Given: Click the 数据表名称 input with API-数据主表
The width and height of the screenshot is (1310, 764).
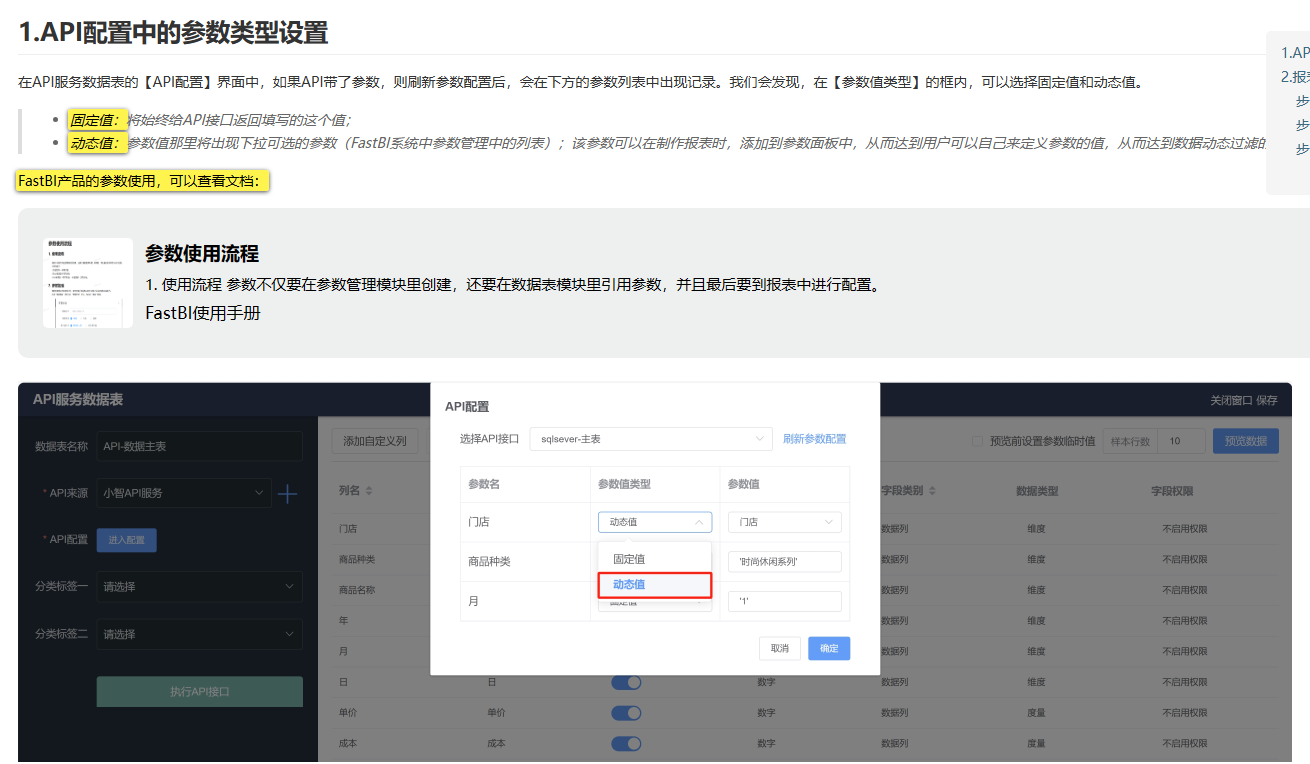Looking at the screenshot, I should (x=199, y=446).
